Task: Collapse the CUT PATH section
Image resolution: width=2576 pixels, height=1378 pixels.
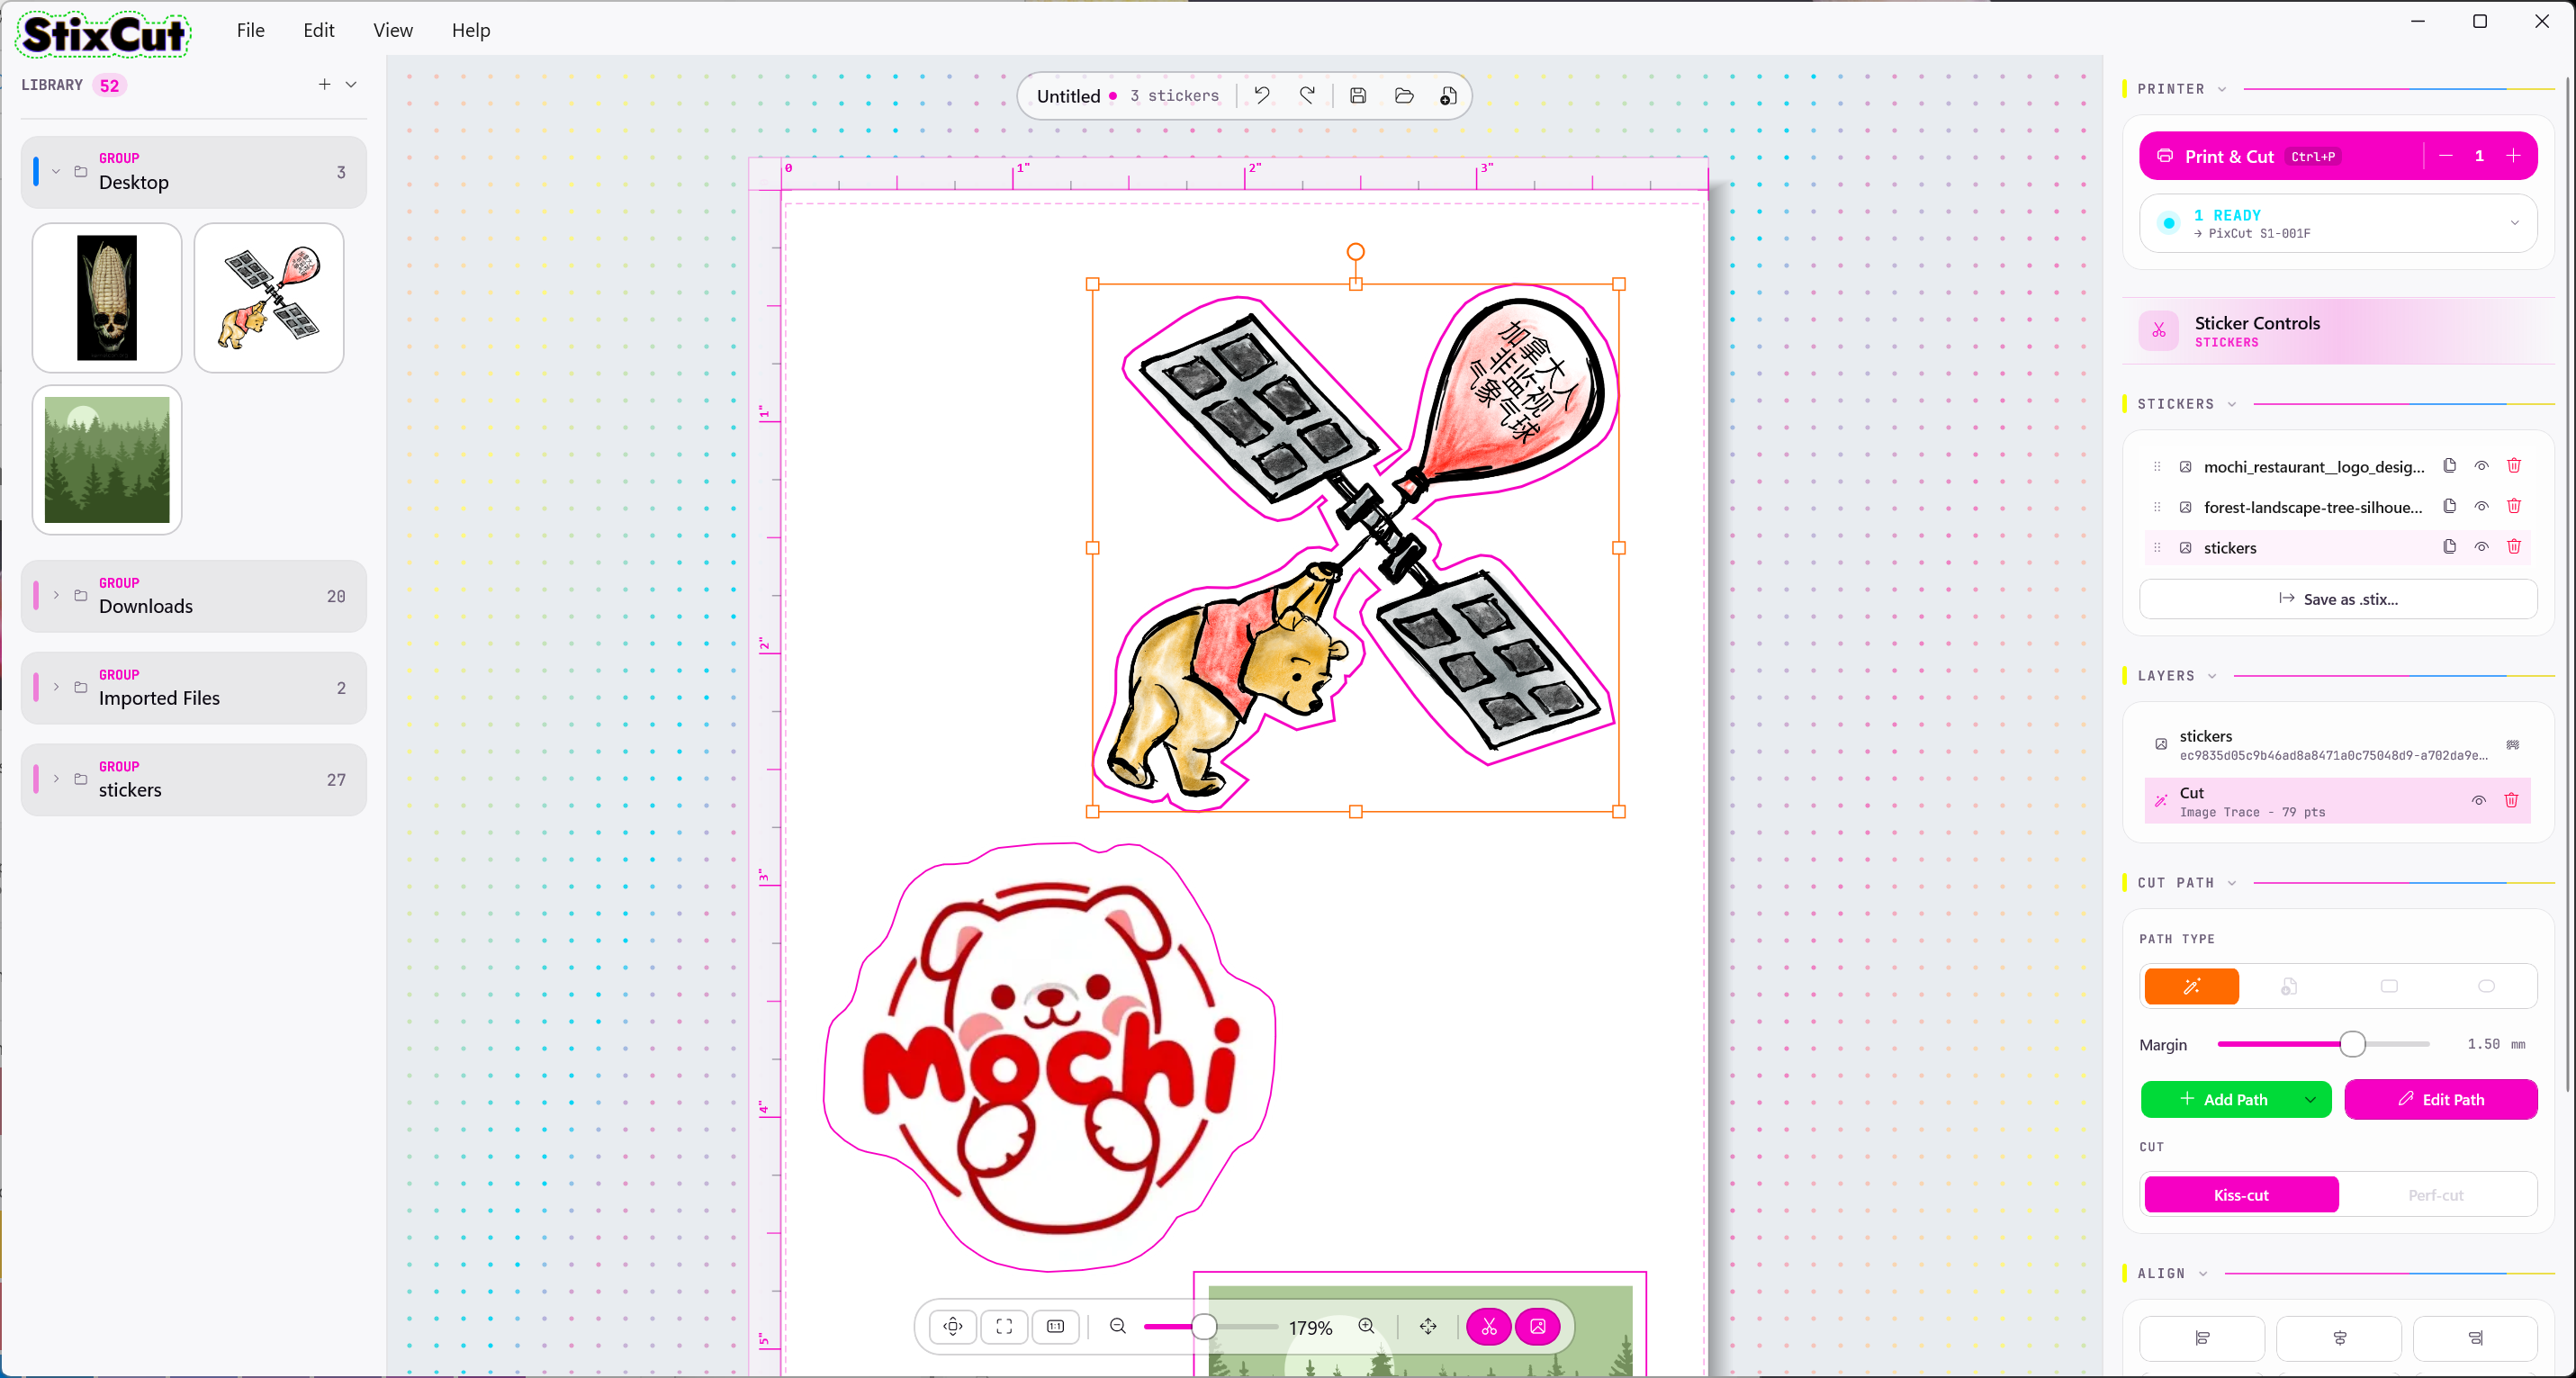Action: pyautogui.click(x=2232, y=883)
